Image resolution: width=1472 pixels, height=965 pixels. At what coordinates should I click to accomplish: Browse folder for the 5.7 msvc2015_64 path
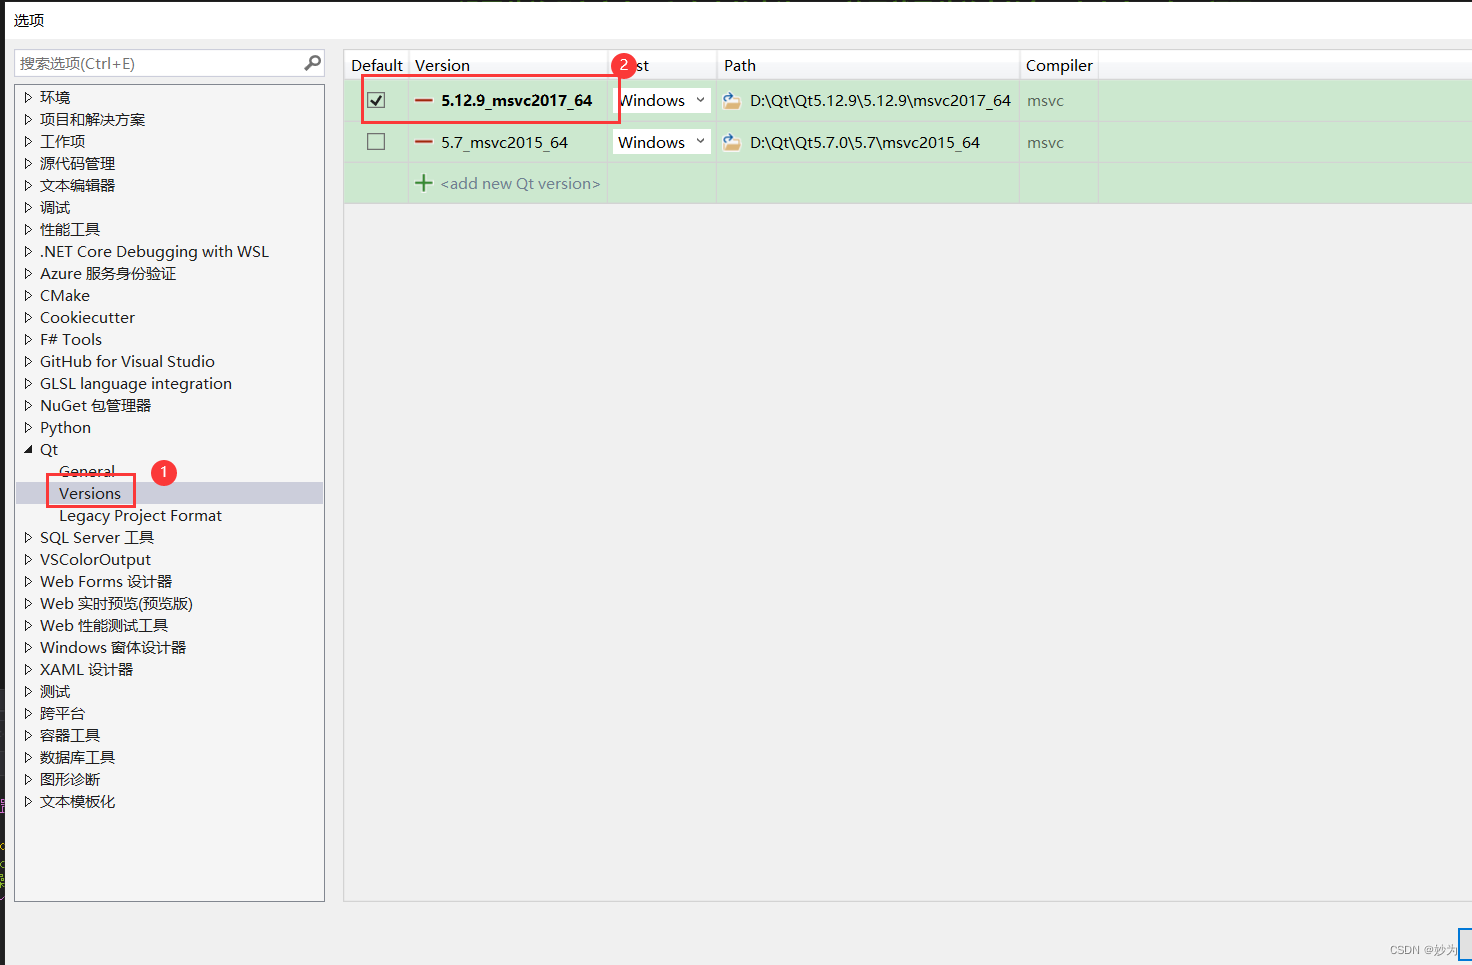point(732,142)
